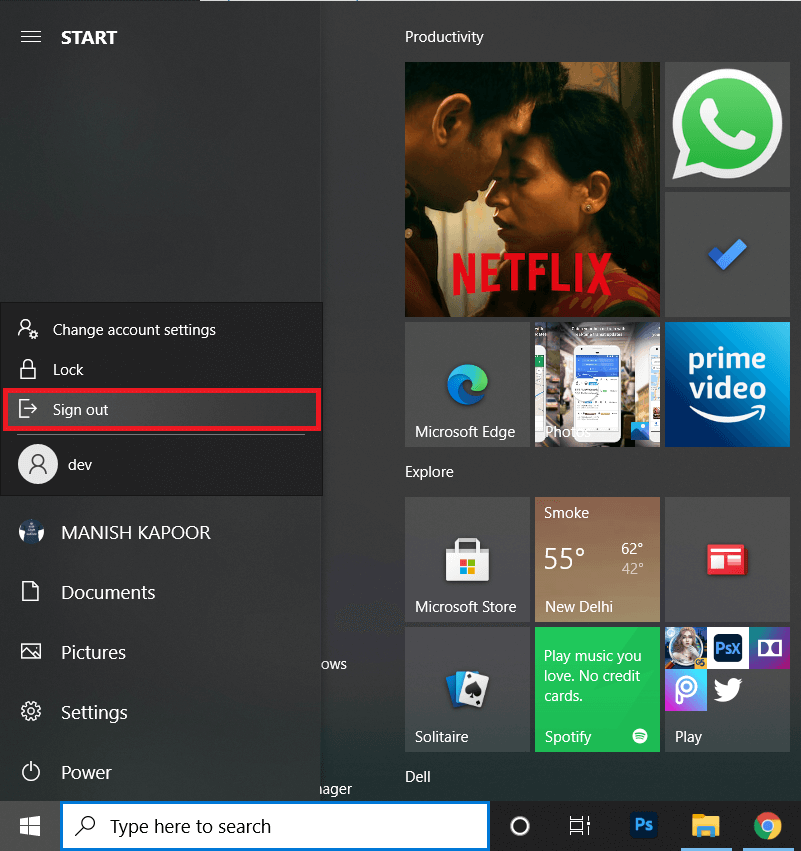Open Change account settings
Image resolution: width=801 pixels, height=851 pixels.
[133, 329]
